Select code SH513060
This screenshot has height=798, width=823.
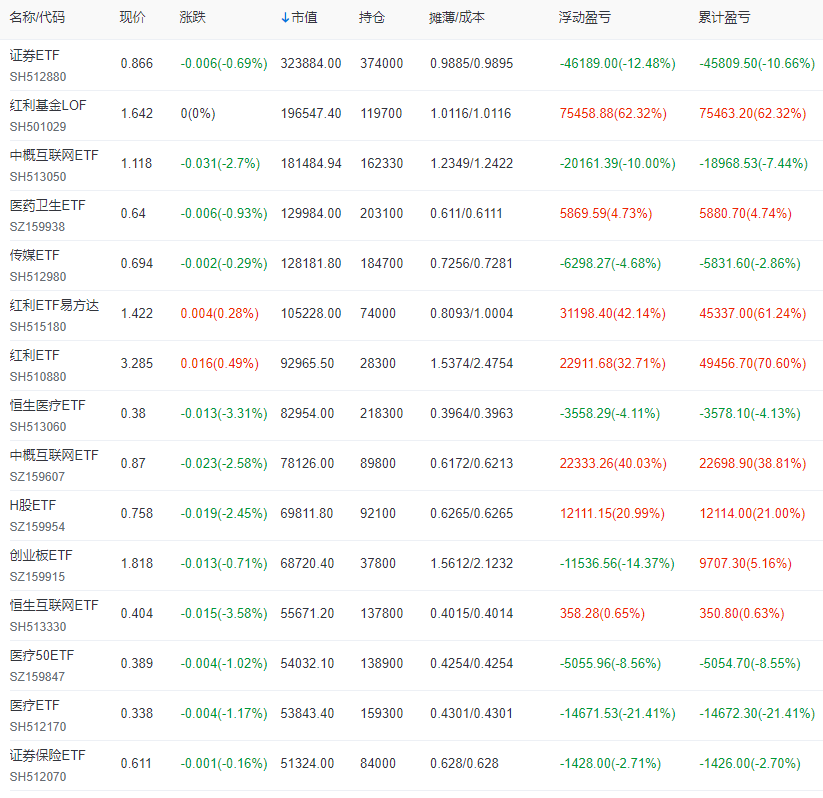[38, 427]
